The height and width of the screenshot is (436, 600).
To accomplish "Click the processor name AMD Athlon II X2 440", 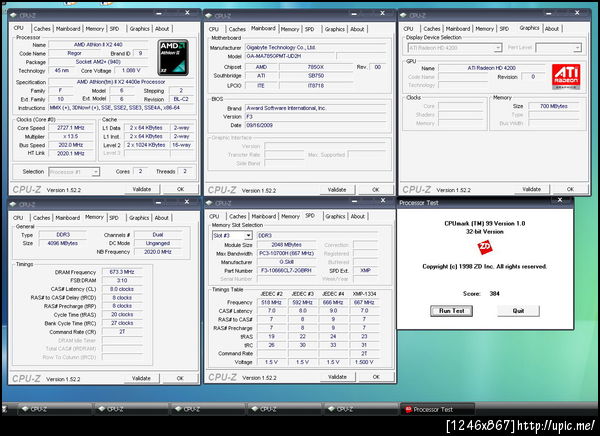I will coord(98,45).
